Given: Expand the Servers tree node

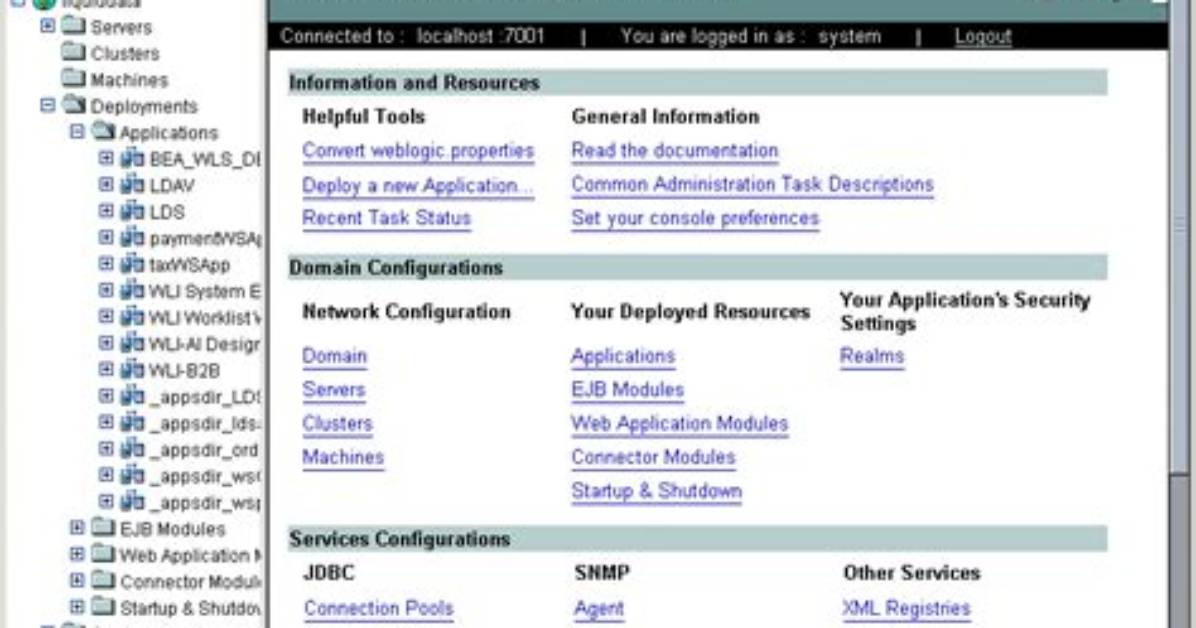Looking at the screenshot, I should coord(47,26).
